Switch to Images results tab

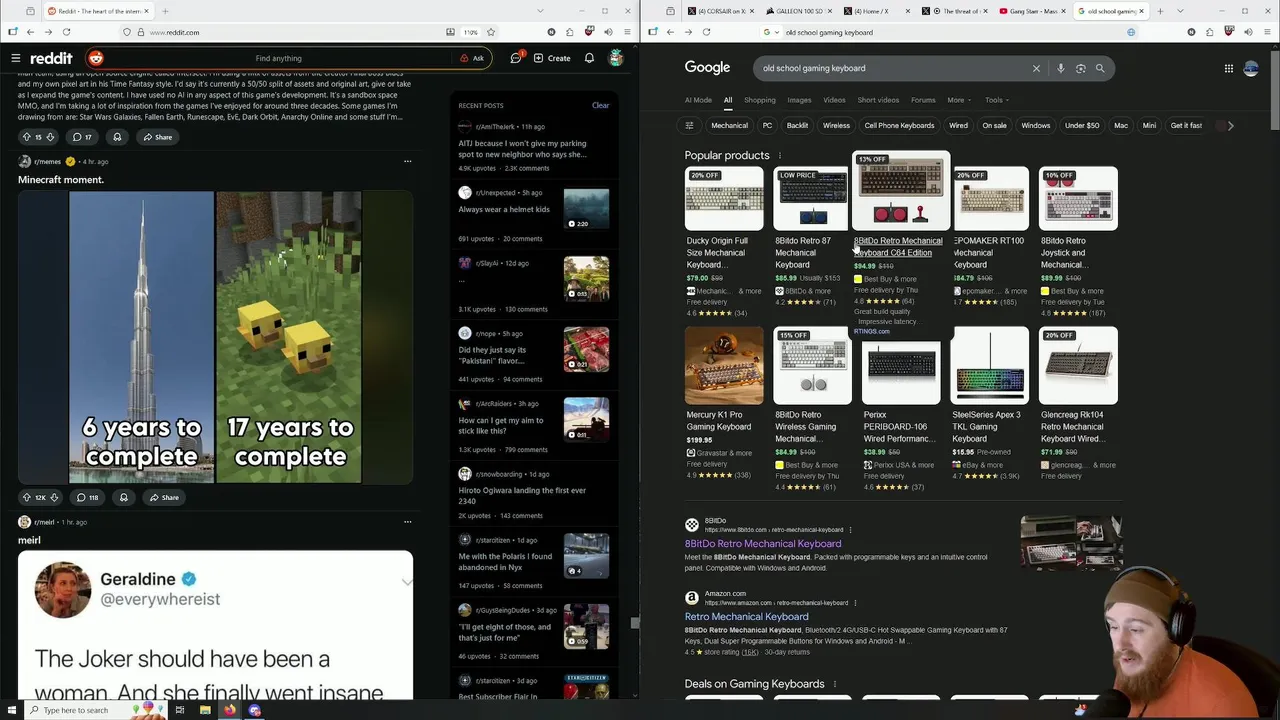799,100
